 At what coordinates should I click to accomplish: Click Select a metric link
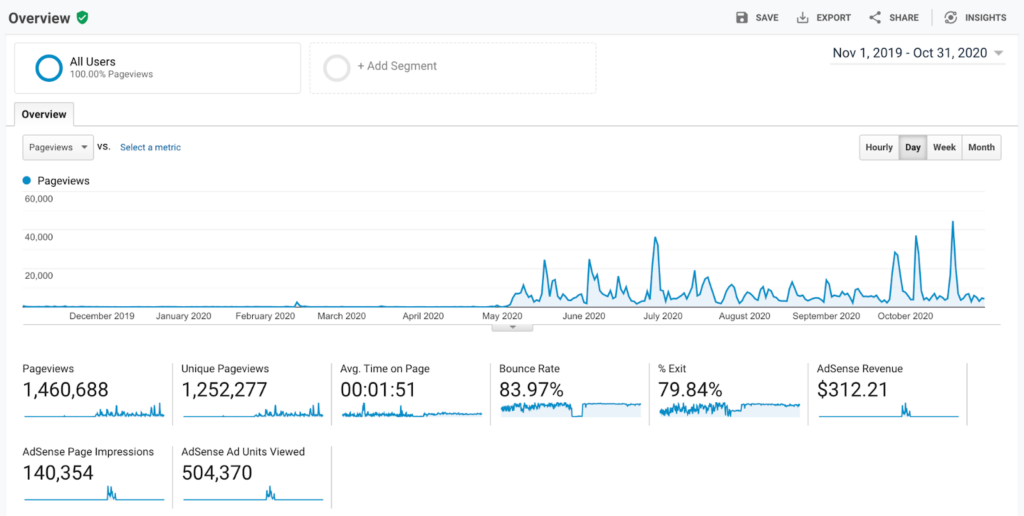[150, 148]
